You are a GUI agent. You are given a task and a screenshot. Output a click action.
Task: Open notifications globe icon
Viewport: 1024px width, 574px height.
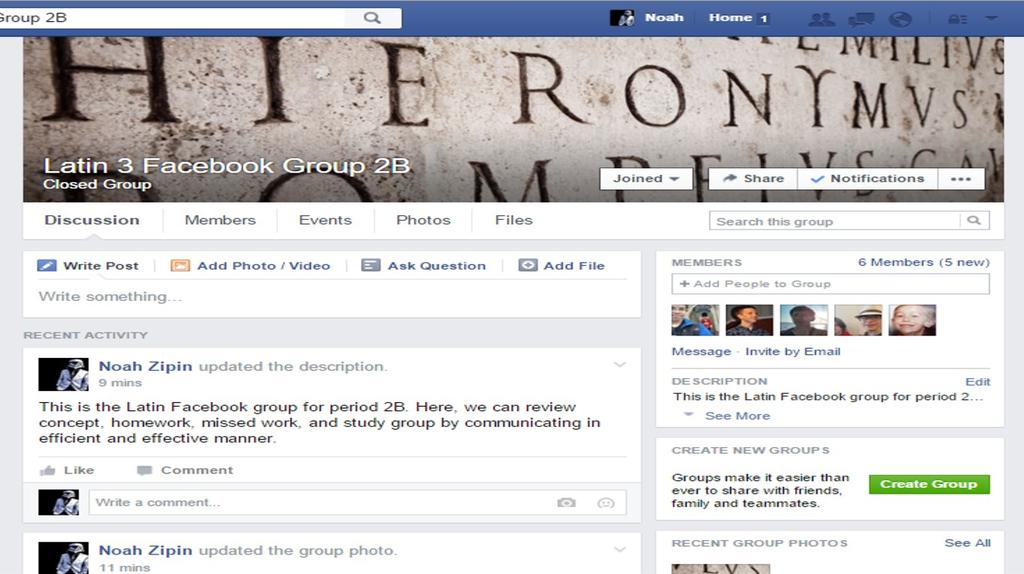(x=900, y=19)
